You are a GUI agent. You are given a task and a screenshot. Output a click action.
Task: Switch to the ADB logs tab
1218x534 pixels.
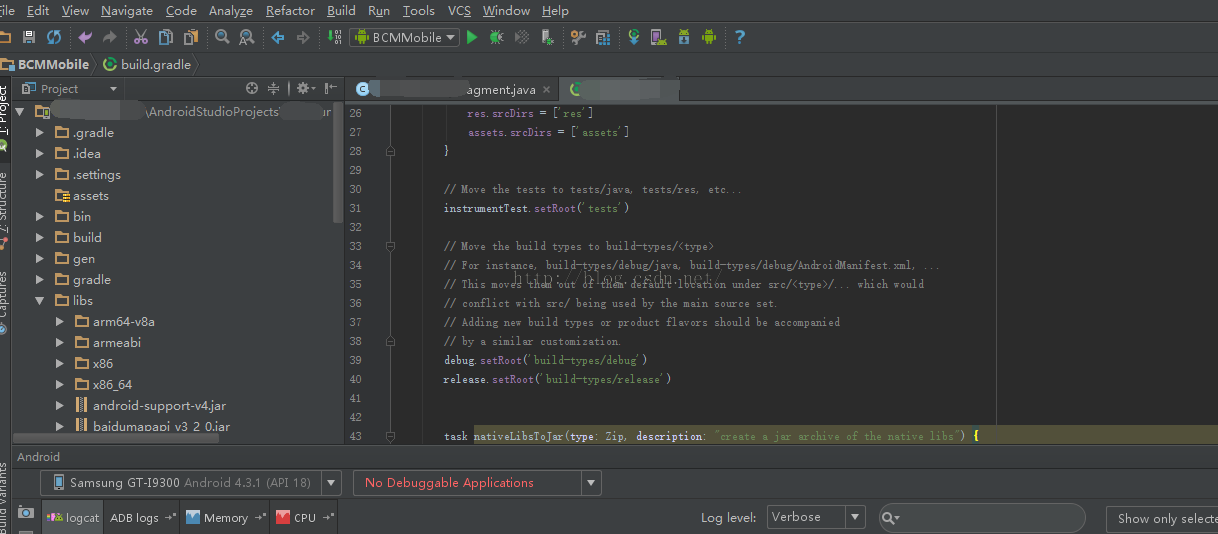tap(141, 517)
